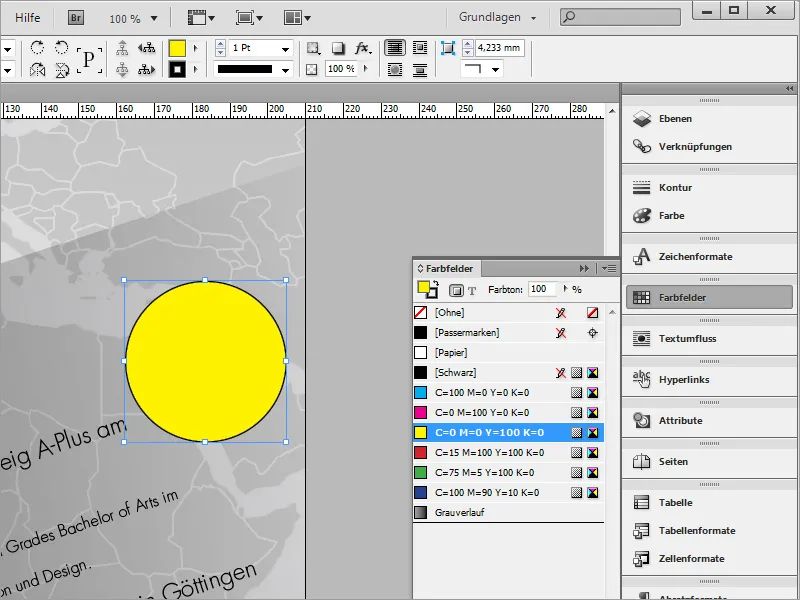The width and height of the screenshot is (800, 600).
Task: Rotate selection 90° counterclockwise
Action: tap(62, 47)
